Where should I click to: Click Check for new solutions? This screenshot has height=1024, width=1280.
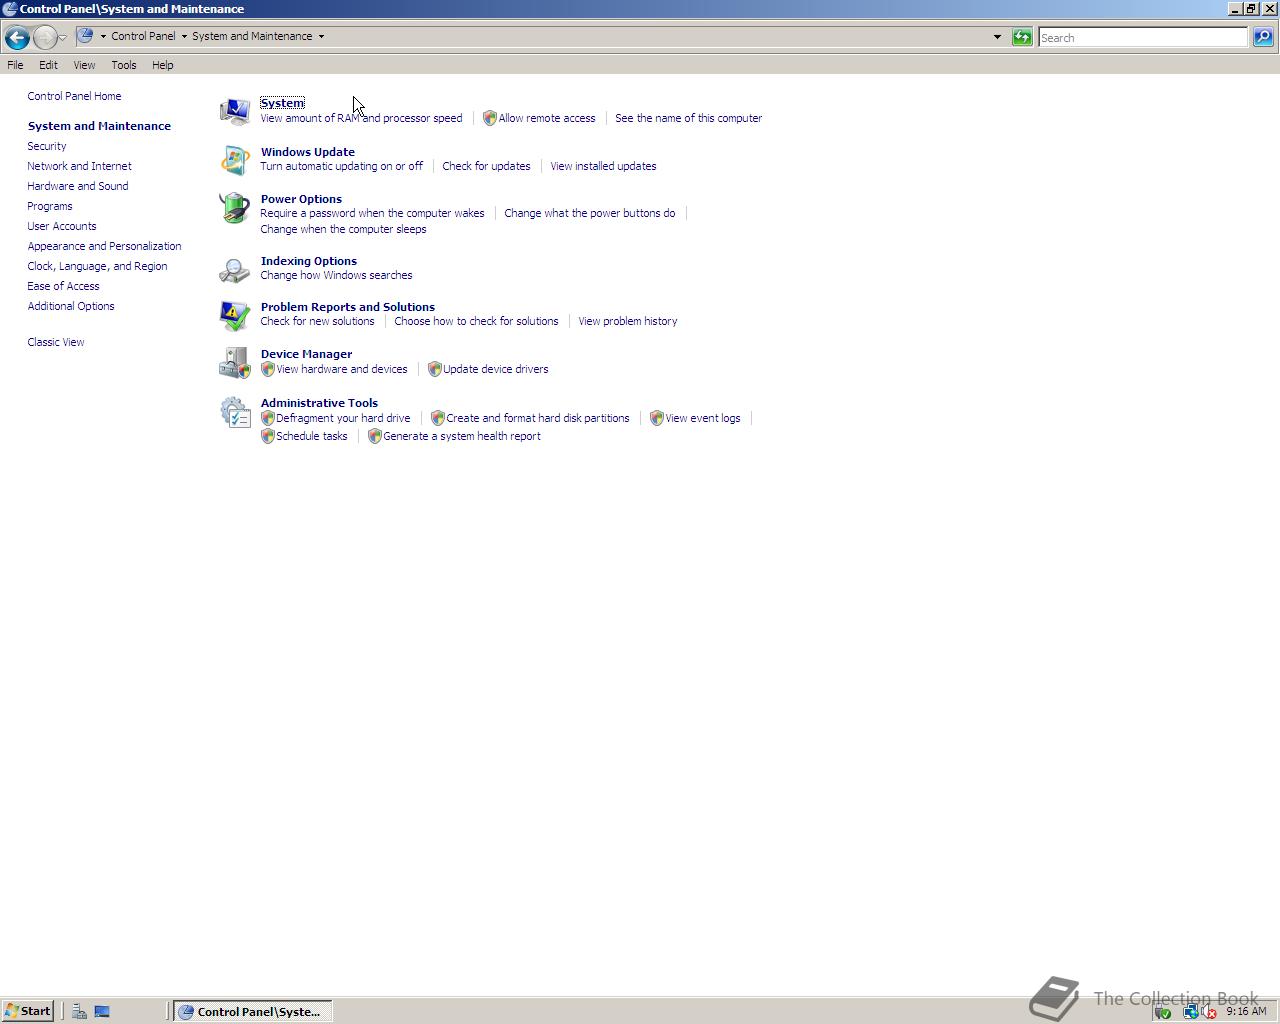pos(317,321)
